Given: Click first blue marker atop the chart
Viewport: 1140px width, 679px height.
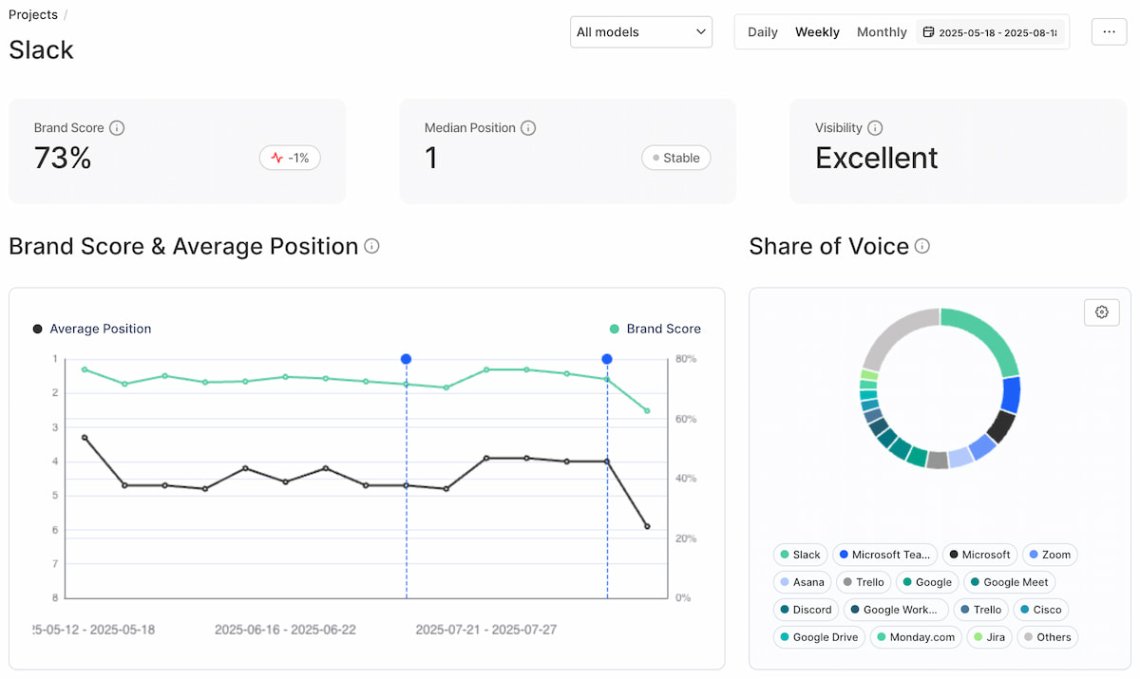Looking at the screenshot, I should click(406, 359).
